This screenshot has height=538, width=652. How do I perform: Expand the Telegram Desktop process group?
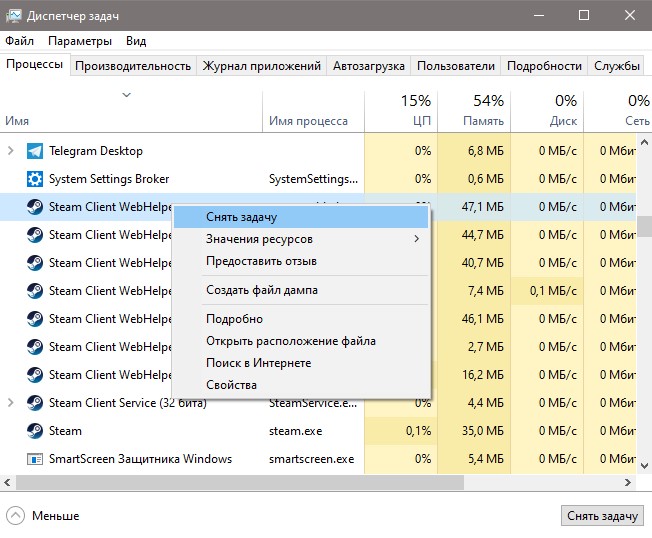(11, 151)
